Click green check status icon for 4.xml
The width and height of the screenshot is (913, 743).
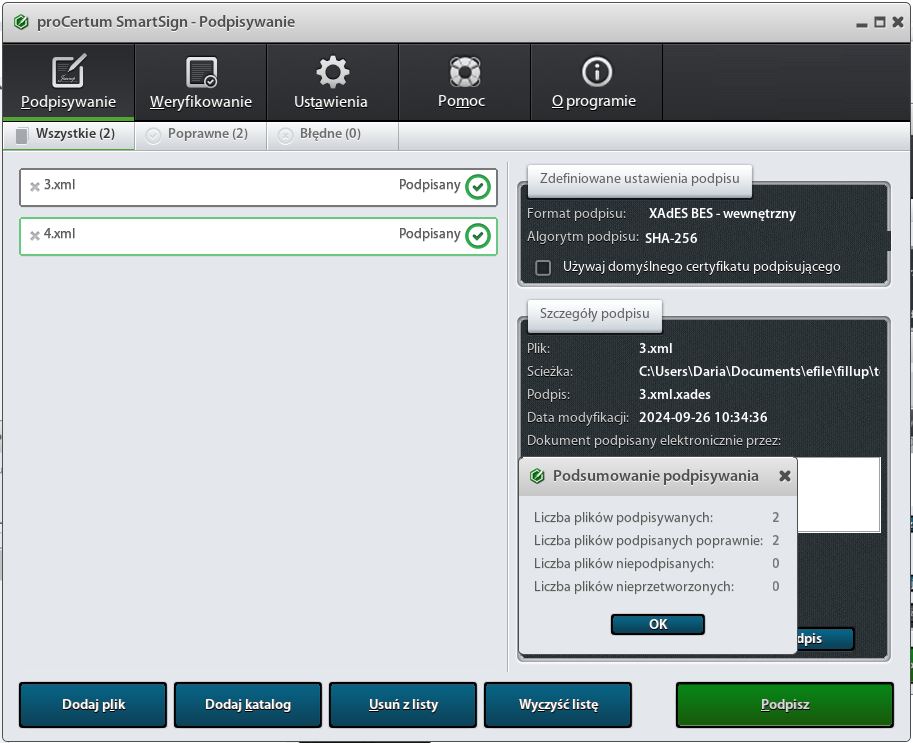pyautogui.click(x=478, y=236)
